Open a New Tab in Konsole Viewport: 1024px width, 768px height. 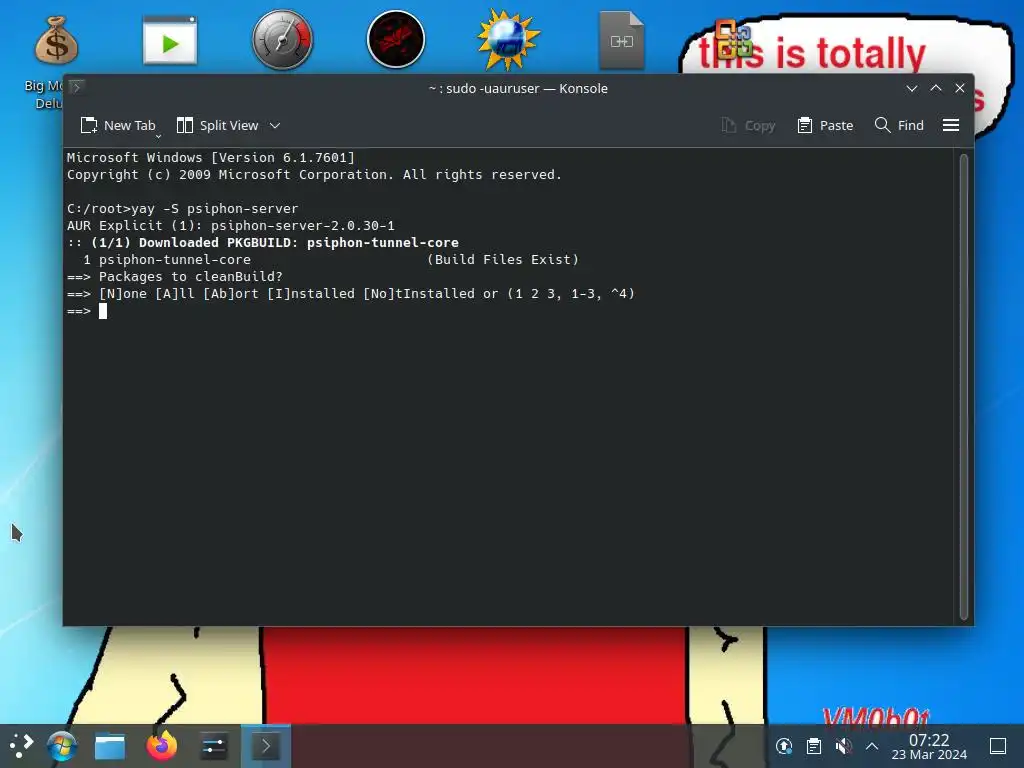pos(118,125)
